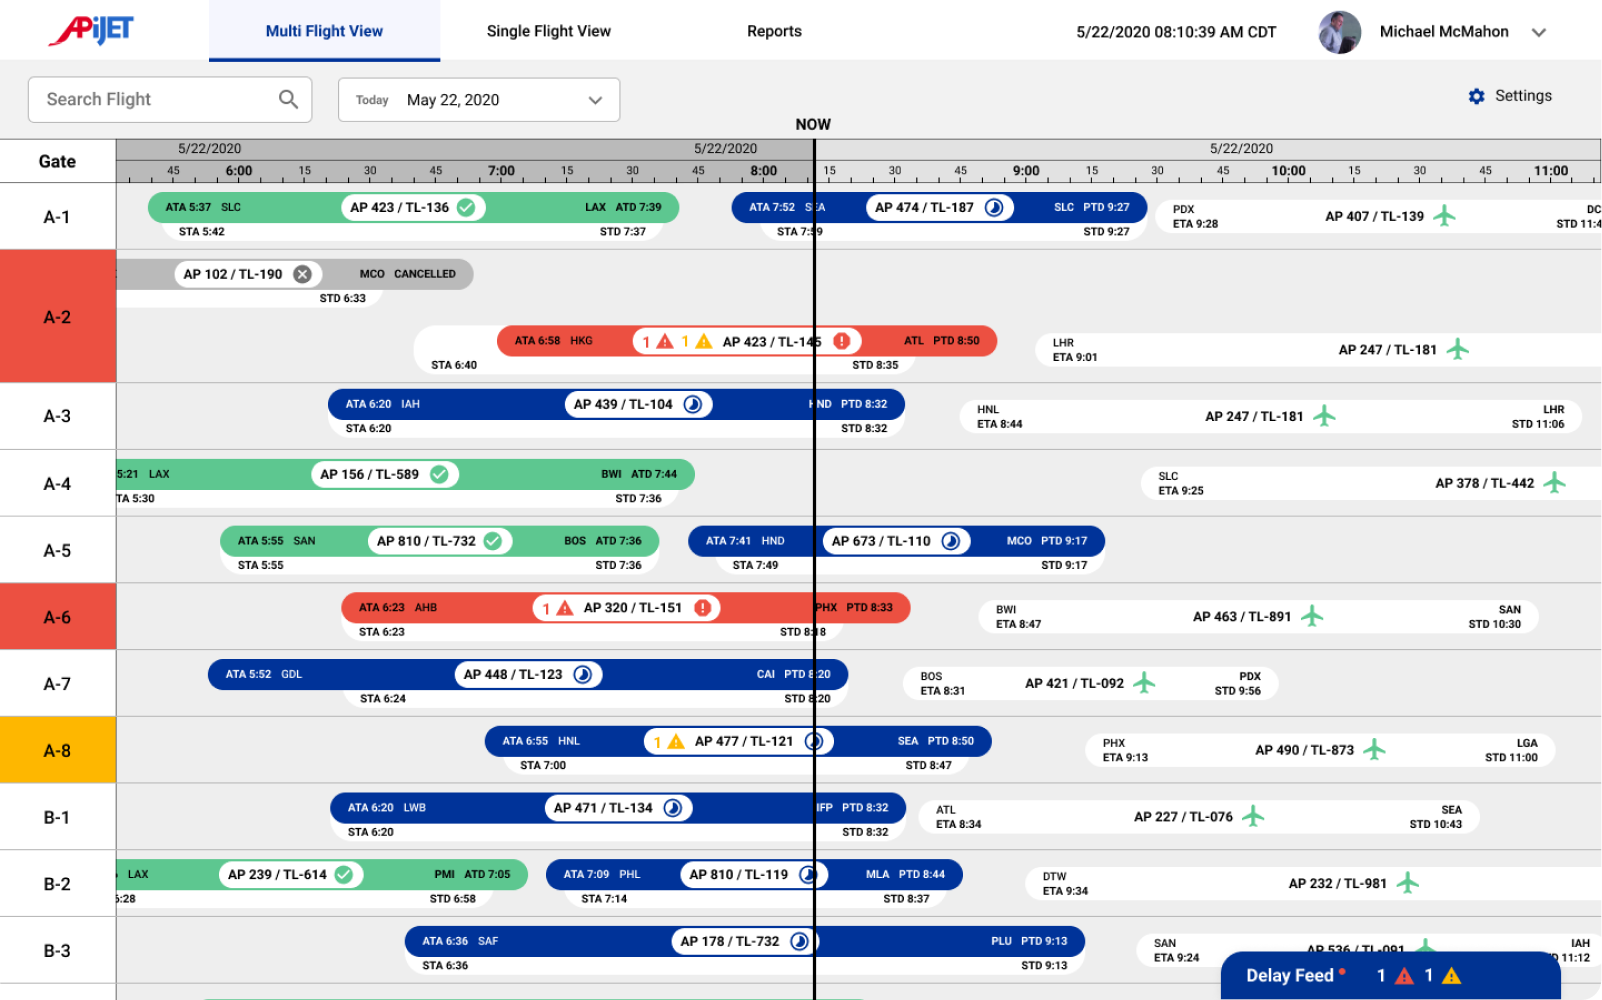This screenshot has height=1000, width=1602.
Task: Click the airplane icon on AP 407 / TL-139 to PDX
Action: [1444, 215]
